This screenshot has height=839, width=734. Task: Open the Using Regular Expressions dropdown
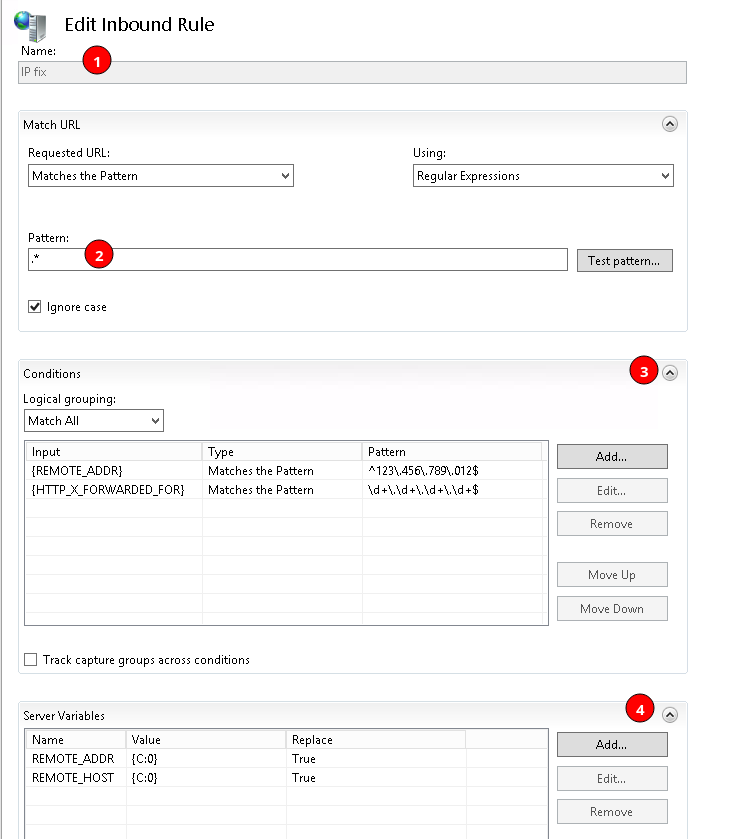(x=543, y=176)
